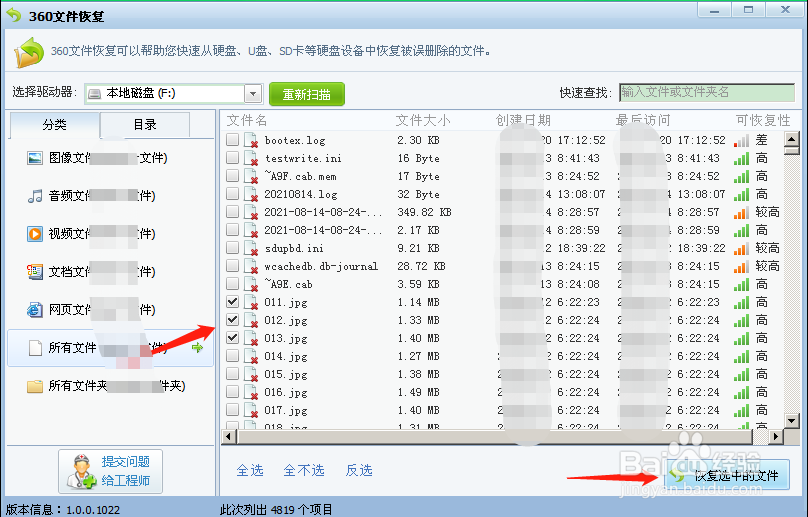
Task: Click the file icon for 20210814.log
Action: [251, 194]
